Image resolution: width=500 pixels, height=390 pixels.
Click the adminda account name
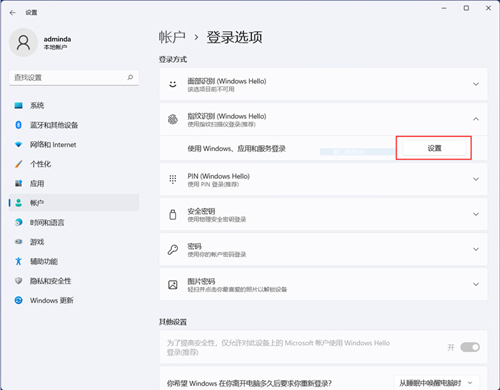[57, 39]
